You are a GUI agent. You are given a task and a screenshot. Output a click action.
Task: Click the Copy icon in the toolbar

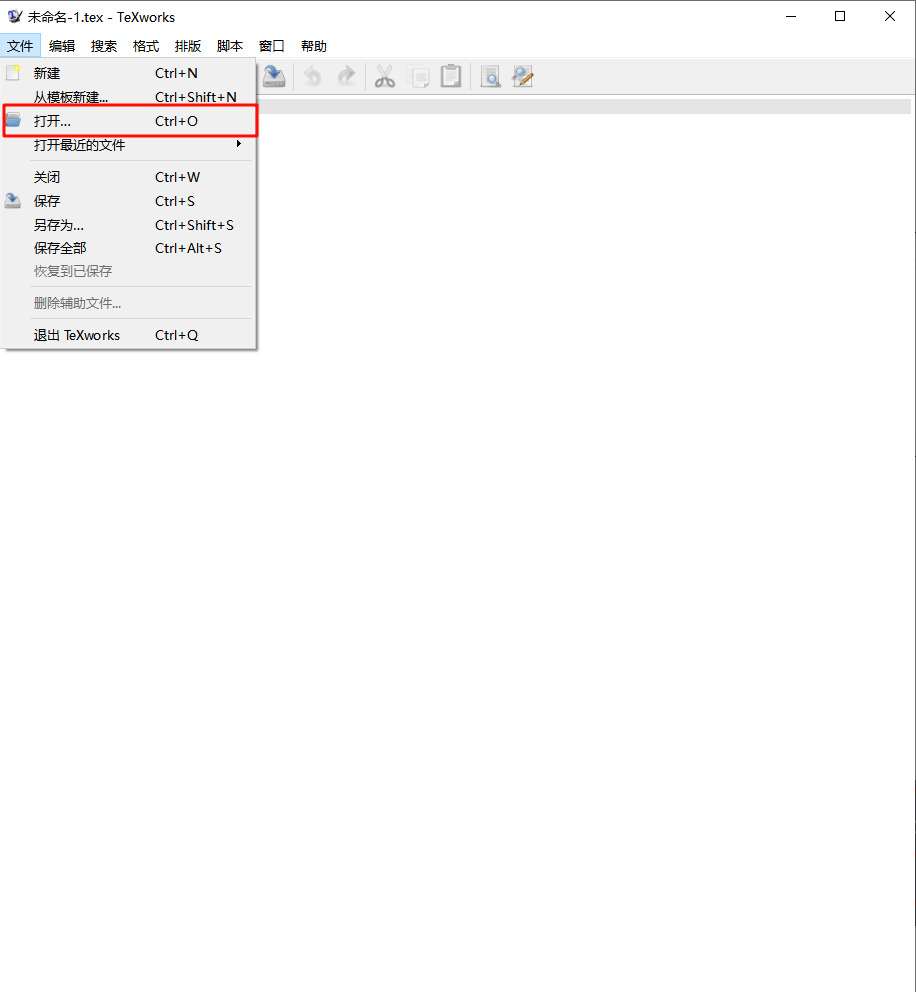click(x=418, y=77)
